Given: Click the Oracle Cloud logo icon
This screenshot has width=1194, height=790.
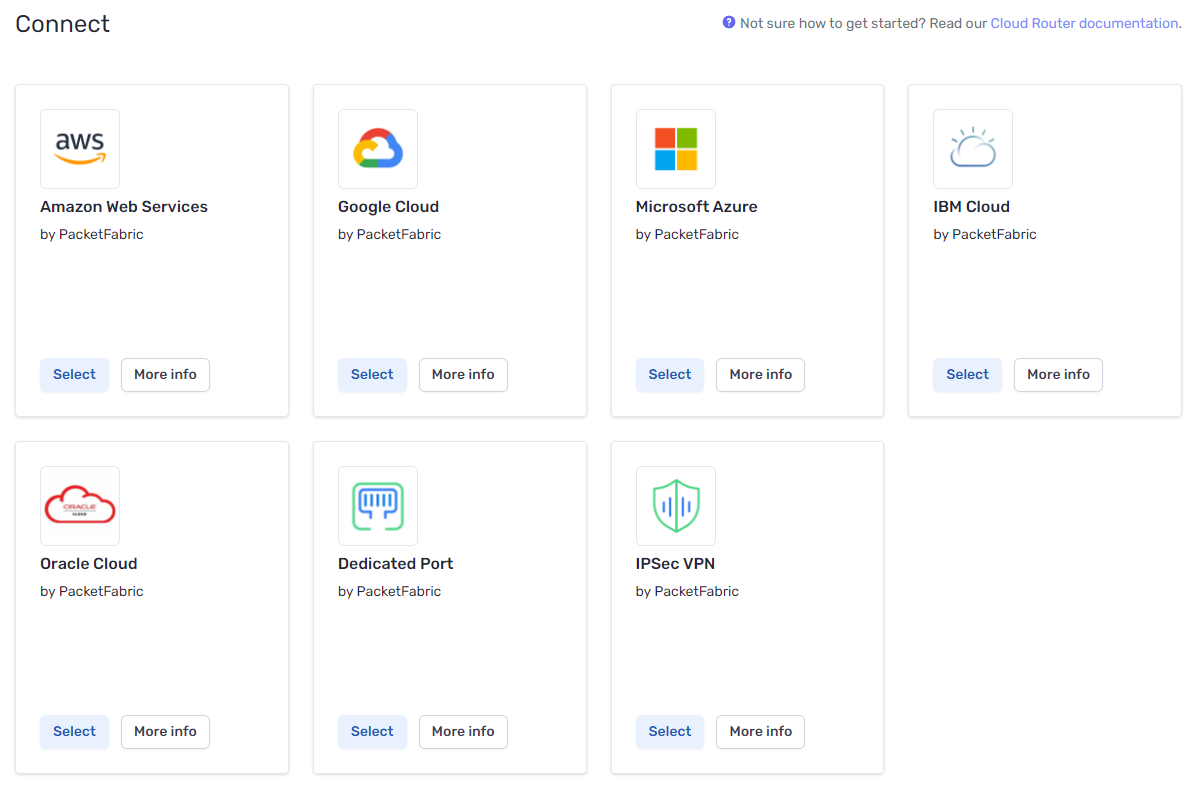Looking at the screenshot, I should tap(80, 506).
